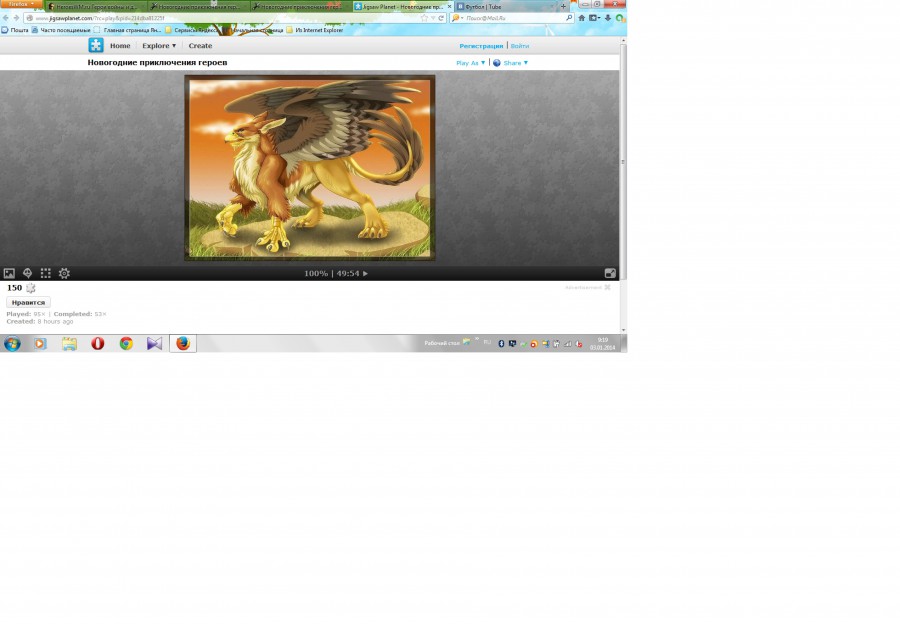Show the puzzle image preview
900x624 pixels.
pos(9,273)
